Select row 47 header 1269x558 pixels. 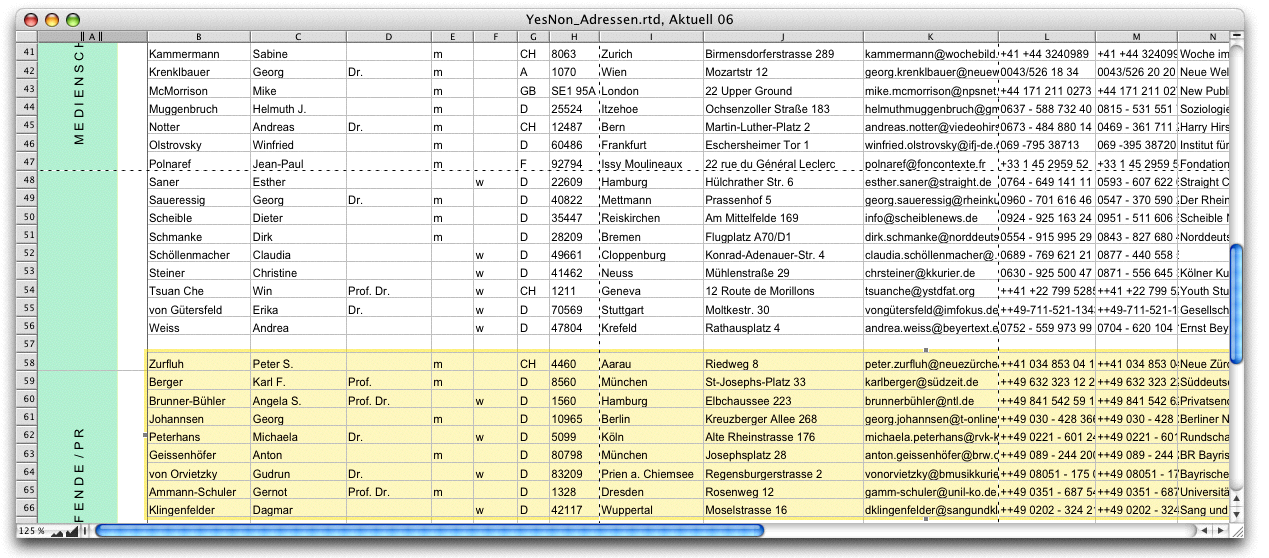28,162
